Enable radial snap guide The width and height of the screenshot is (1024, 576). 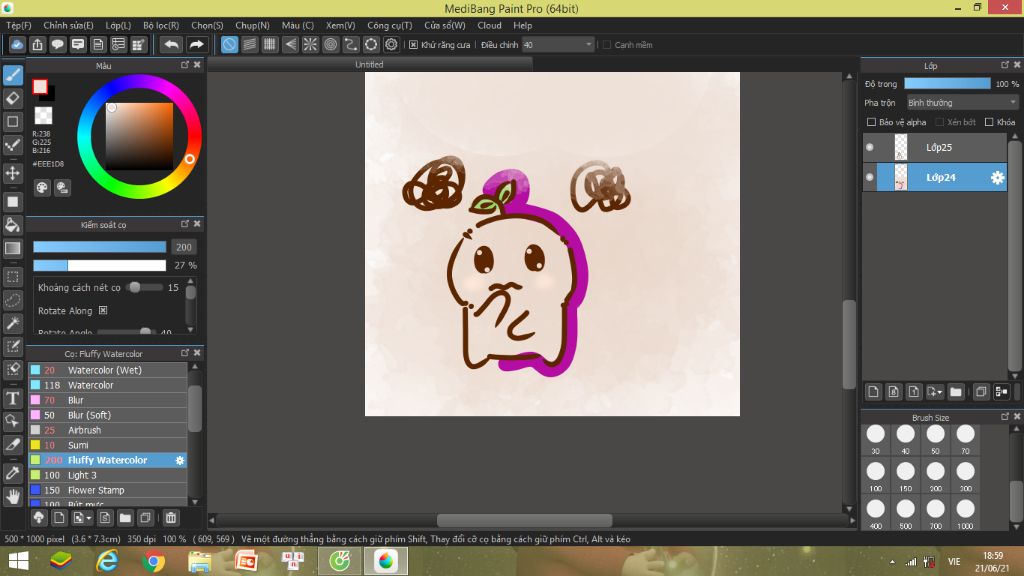[310, 44]
